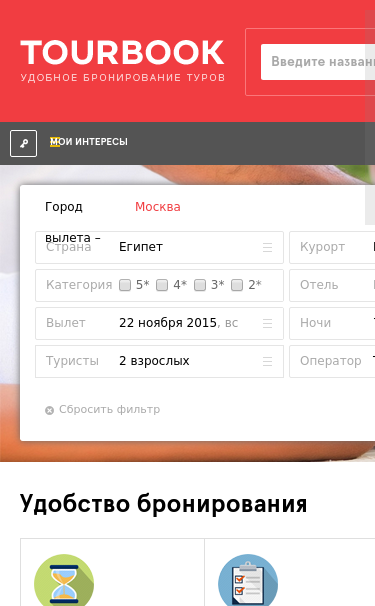The width and height of the screenshot is (375, 606).
Task: Click the TOURBOOK logo
Action: (x=122, y=61)
